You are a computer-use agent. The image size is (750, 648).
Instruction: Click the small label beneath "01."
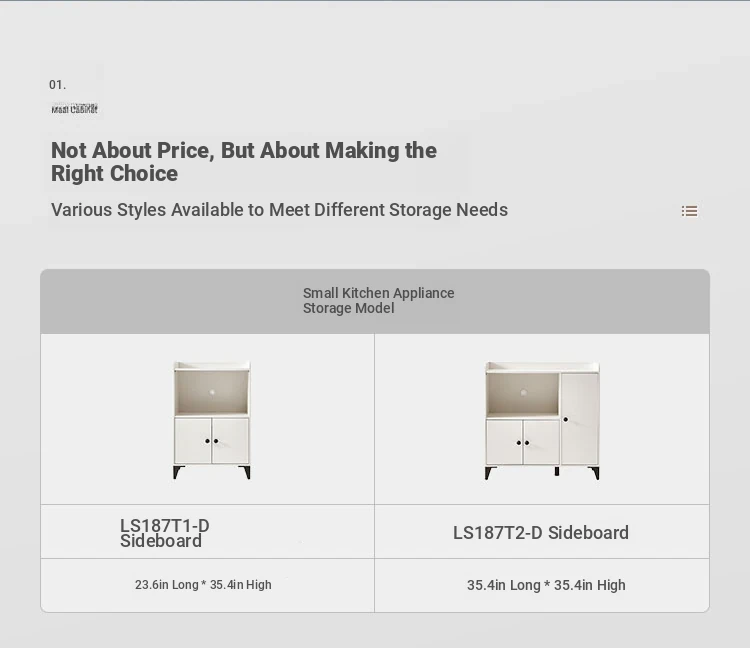pyautogui.click(x=75, y=109)
